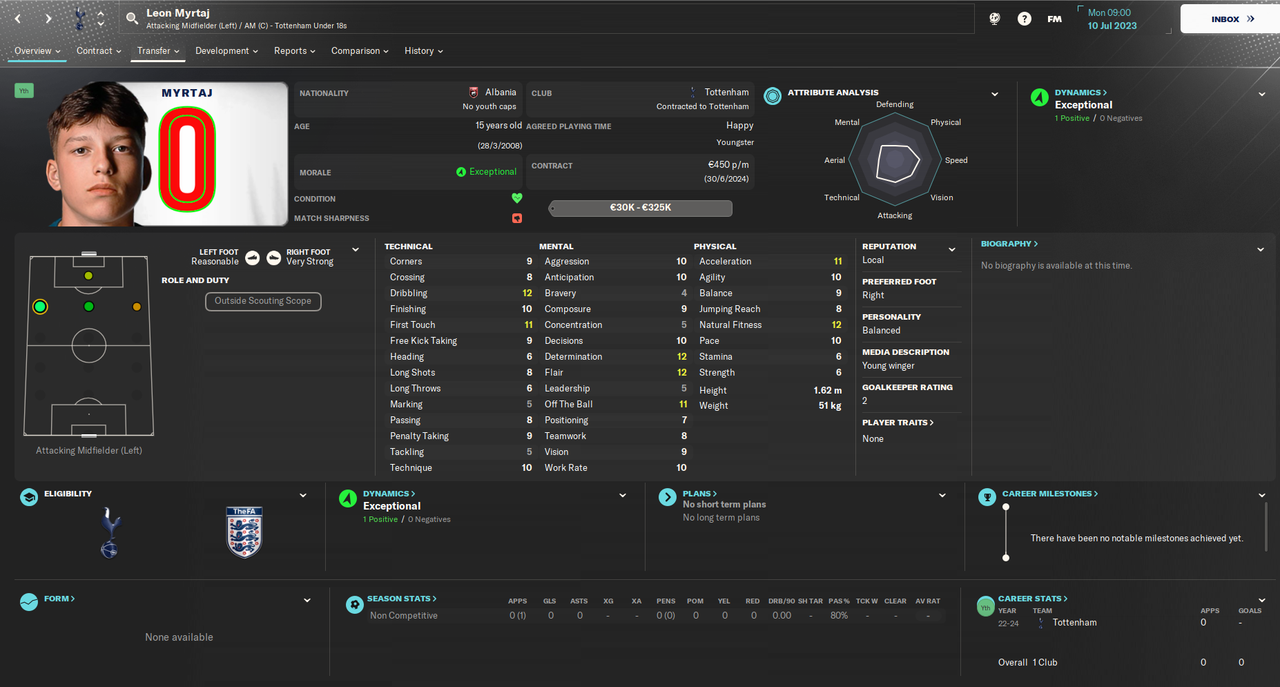Click the Tottenham crest under Eligibility

pyautogui.click(x=110, y=532)
